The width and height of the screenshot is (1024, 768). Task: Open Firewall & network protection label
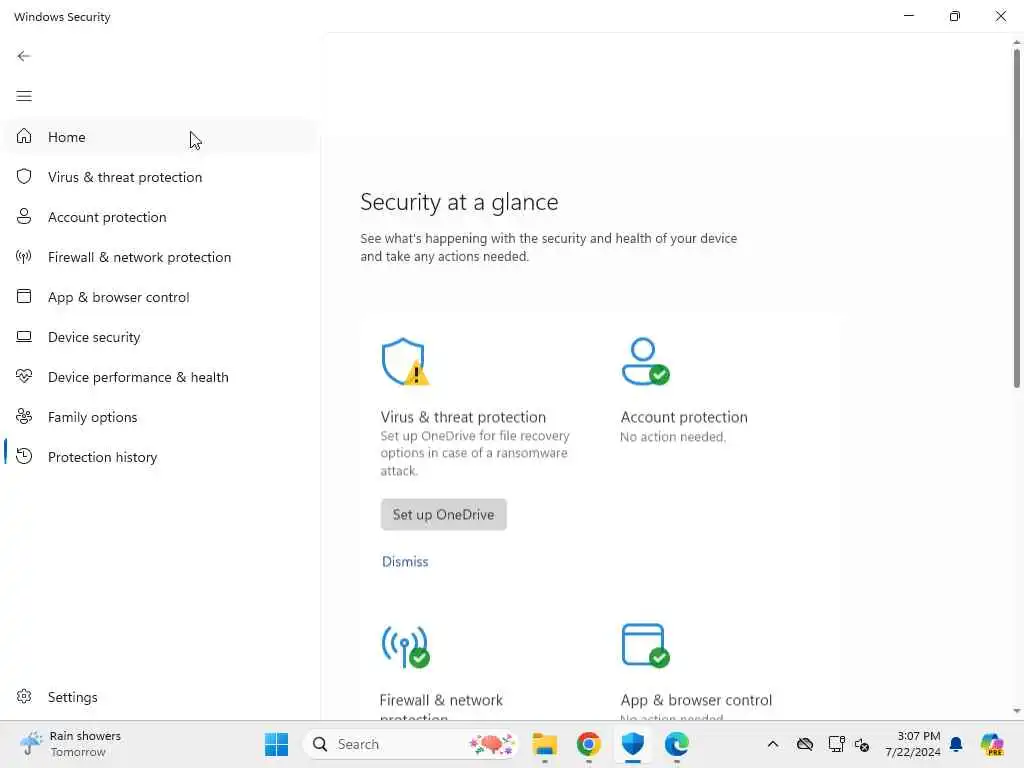pyautogui.click(x=139, y=257)
